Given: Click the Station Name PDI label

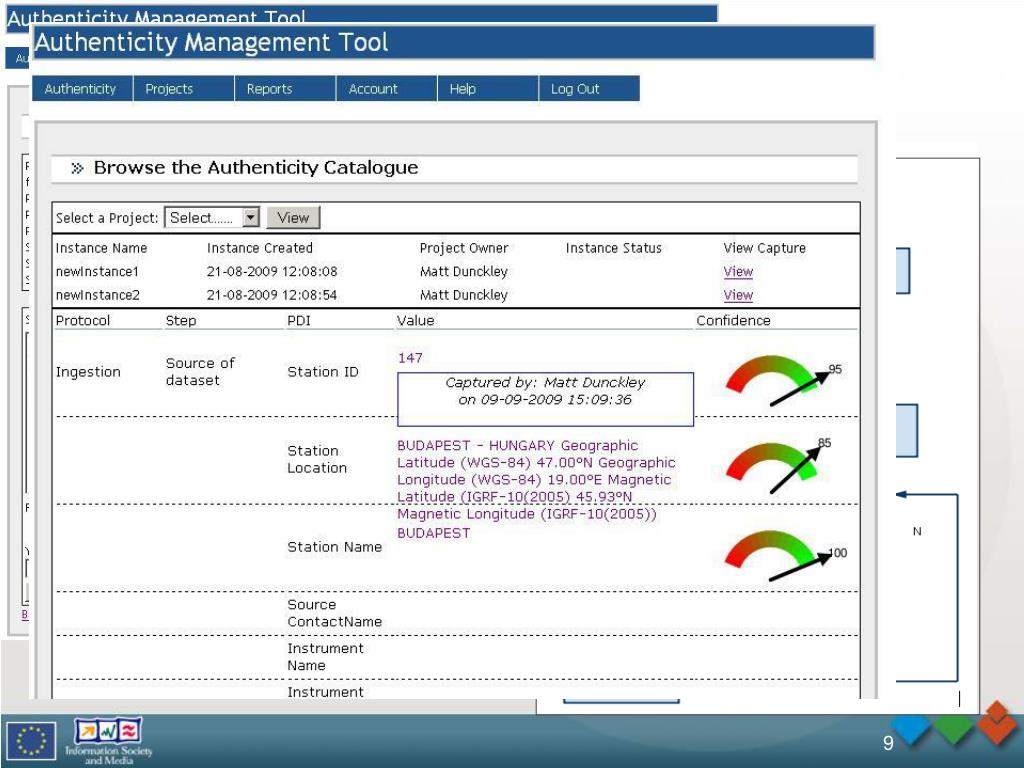Looking at the screenshot, I should tap(334, 547).
